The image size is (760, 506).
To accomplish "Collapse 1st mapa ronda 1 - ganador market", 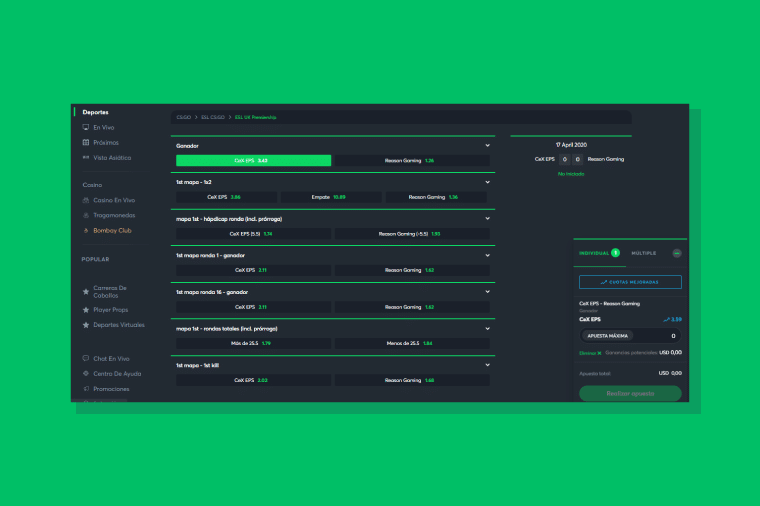I will 488,255.
